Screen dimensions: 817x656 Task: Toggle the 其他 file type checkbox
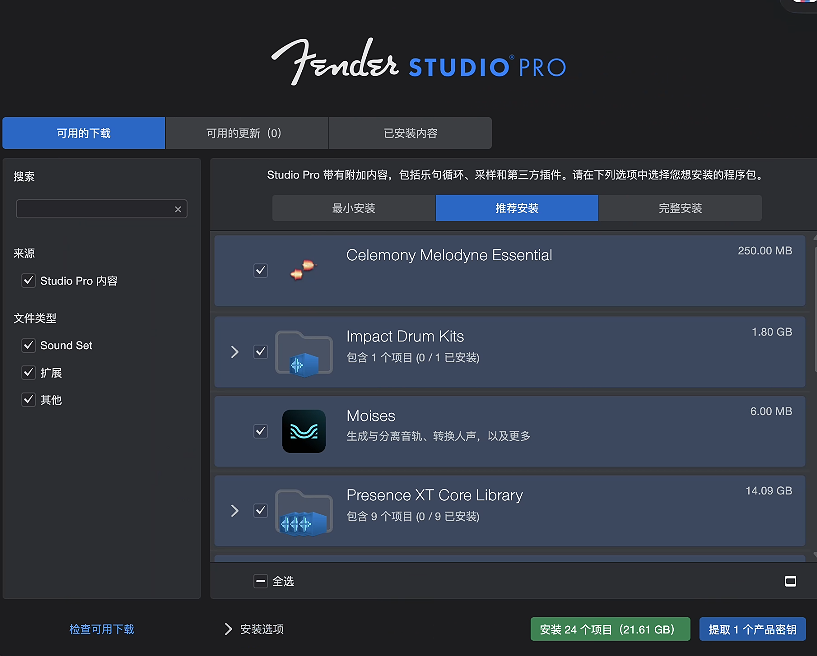[28, 400]
